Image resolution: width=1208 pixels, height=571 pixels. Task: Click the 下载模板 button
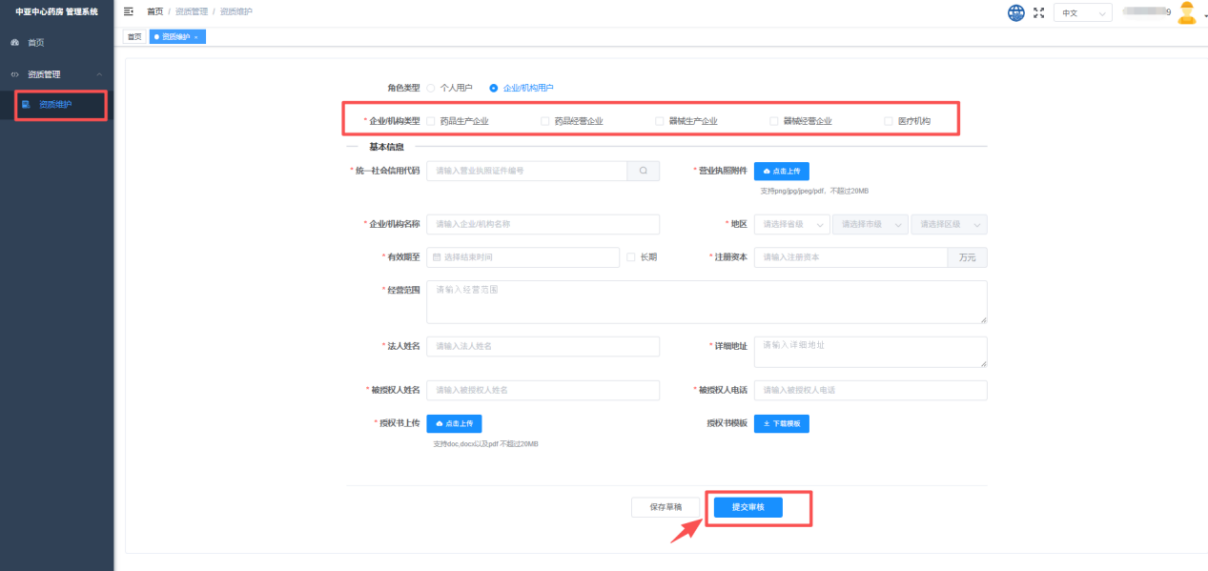tap(781, 424)
